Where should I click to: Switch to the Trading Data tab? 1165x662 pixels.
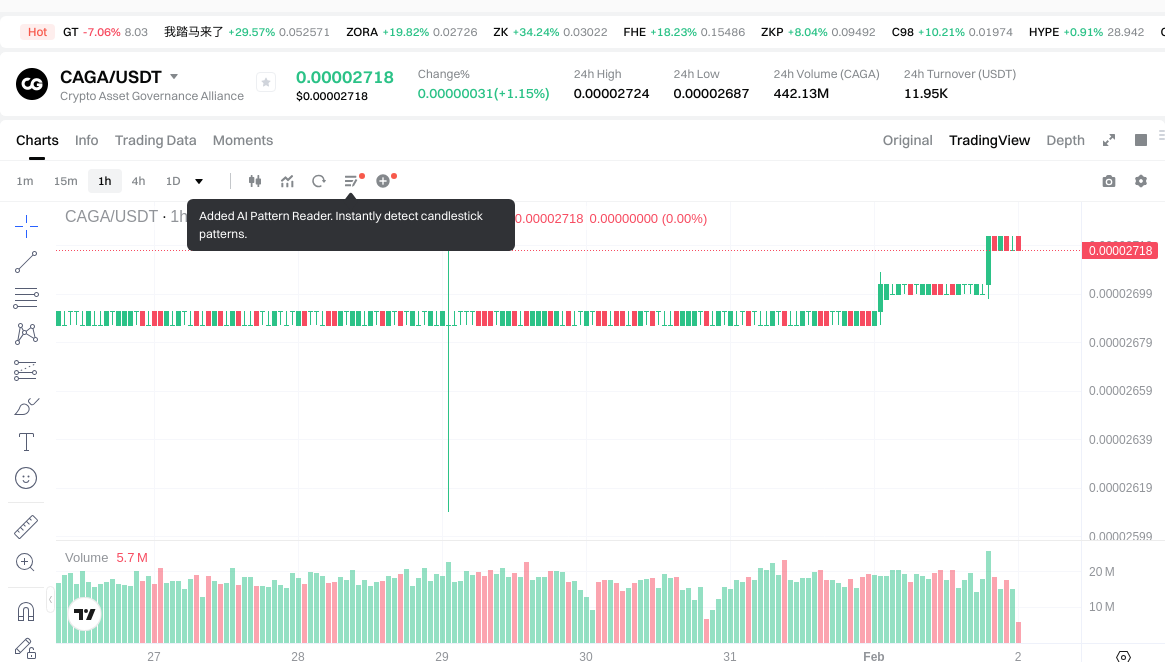click(155, 140)
